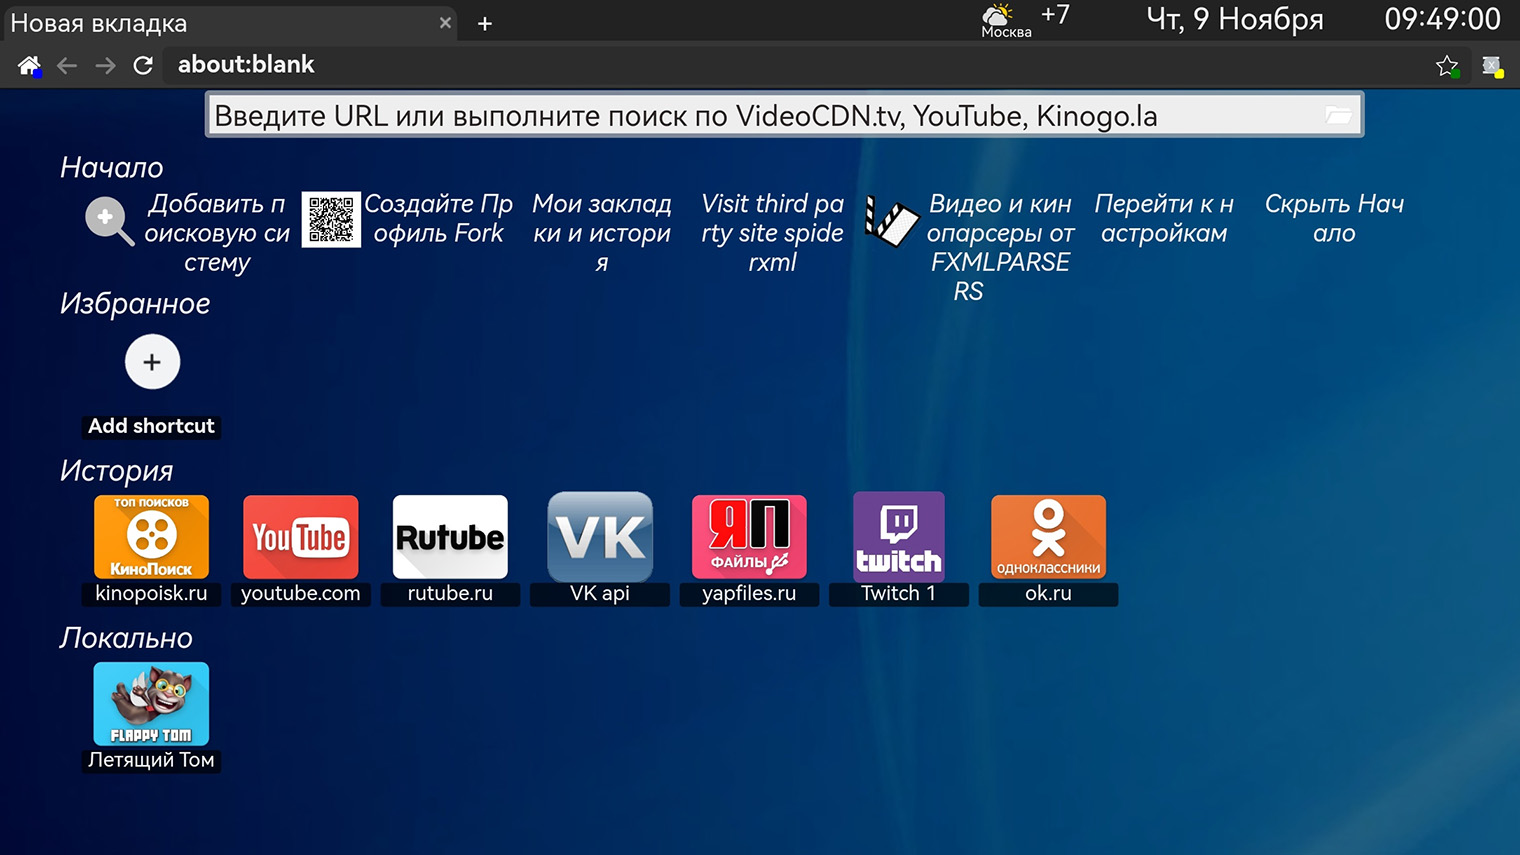Click the magnifier add search system icon

coord(109,221)
